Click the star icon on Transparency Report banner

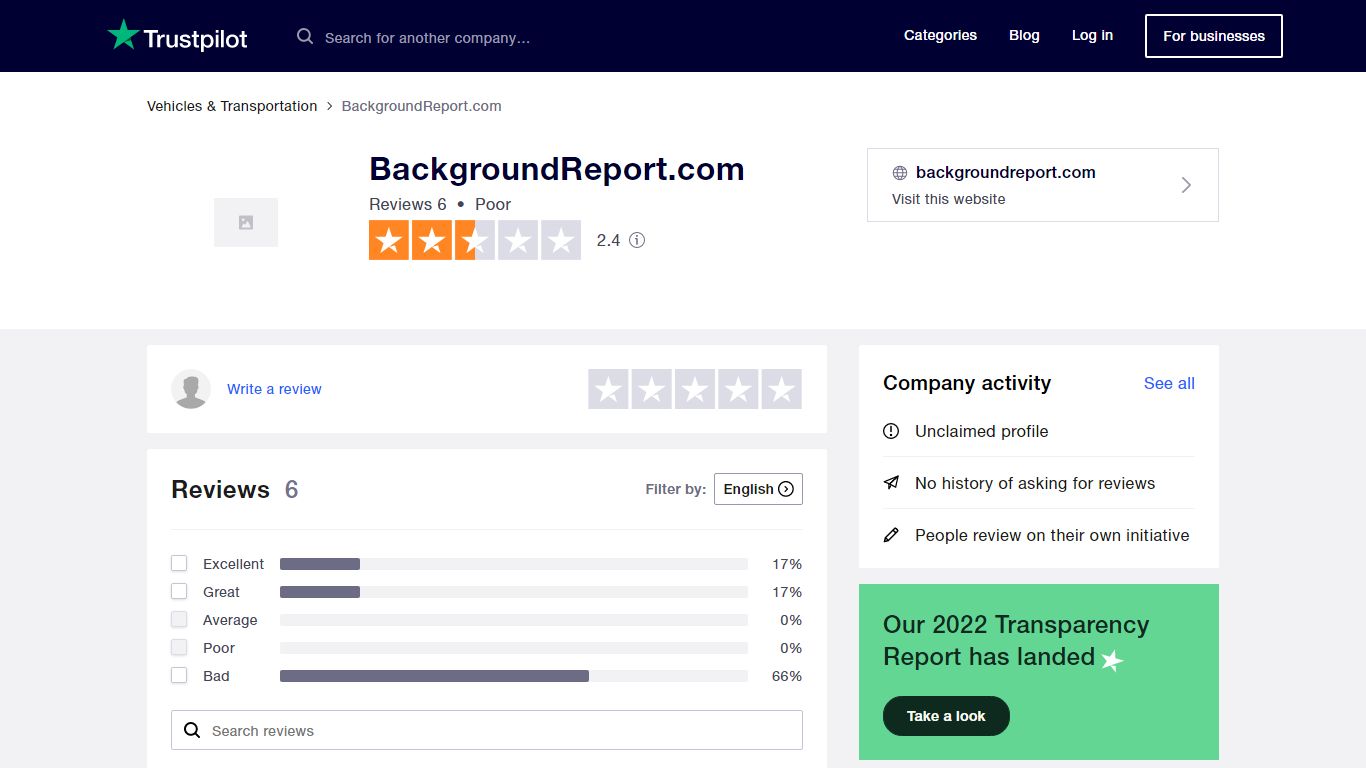[x=1112, y=660]
